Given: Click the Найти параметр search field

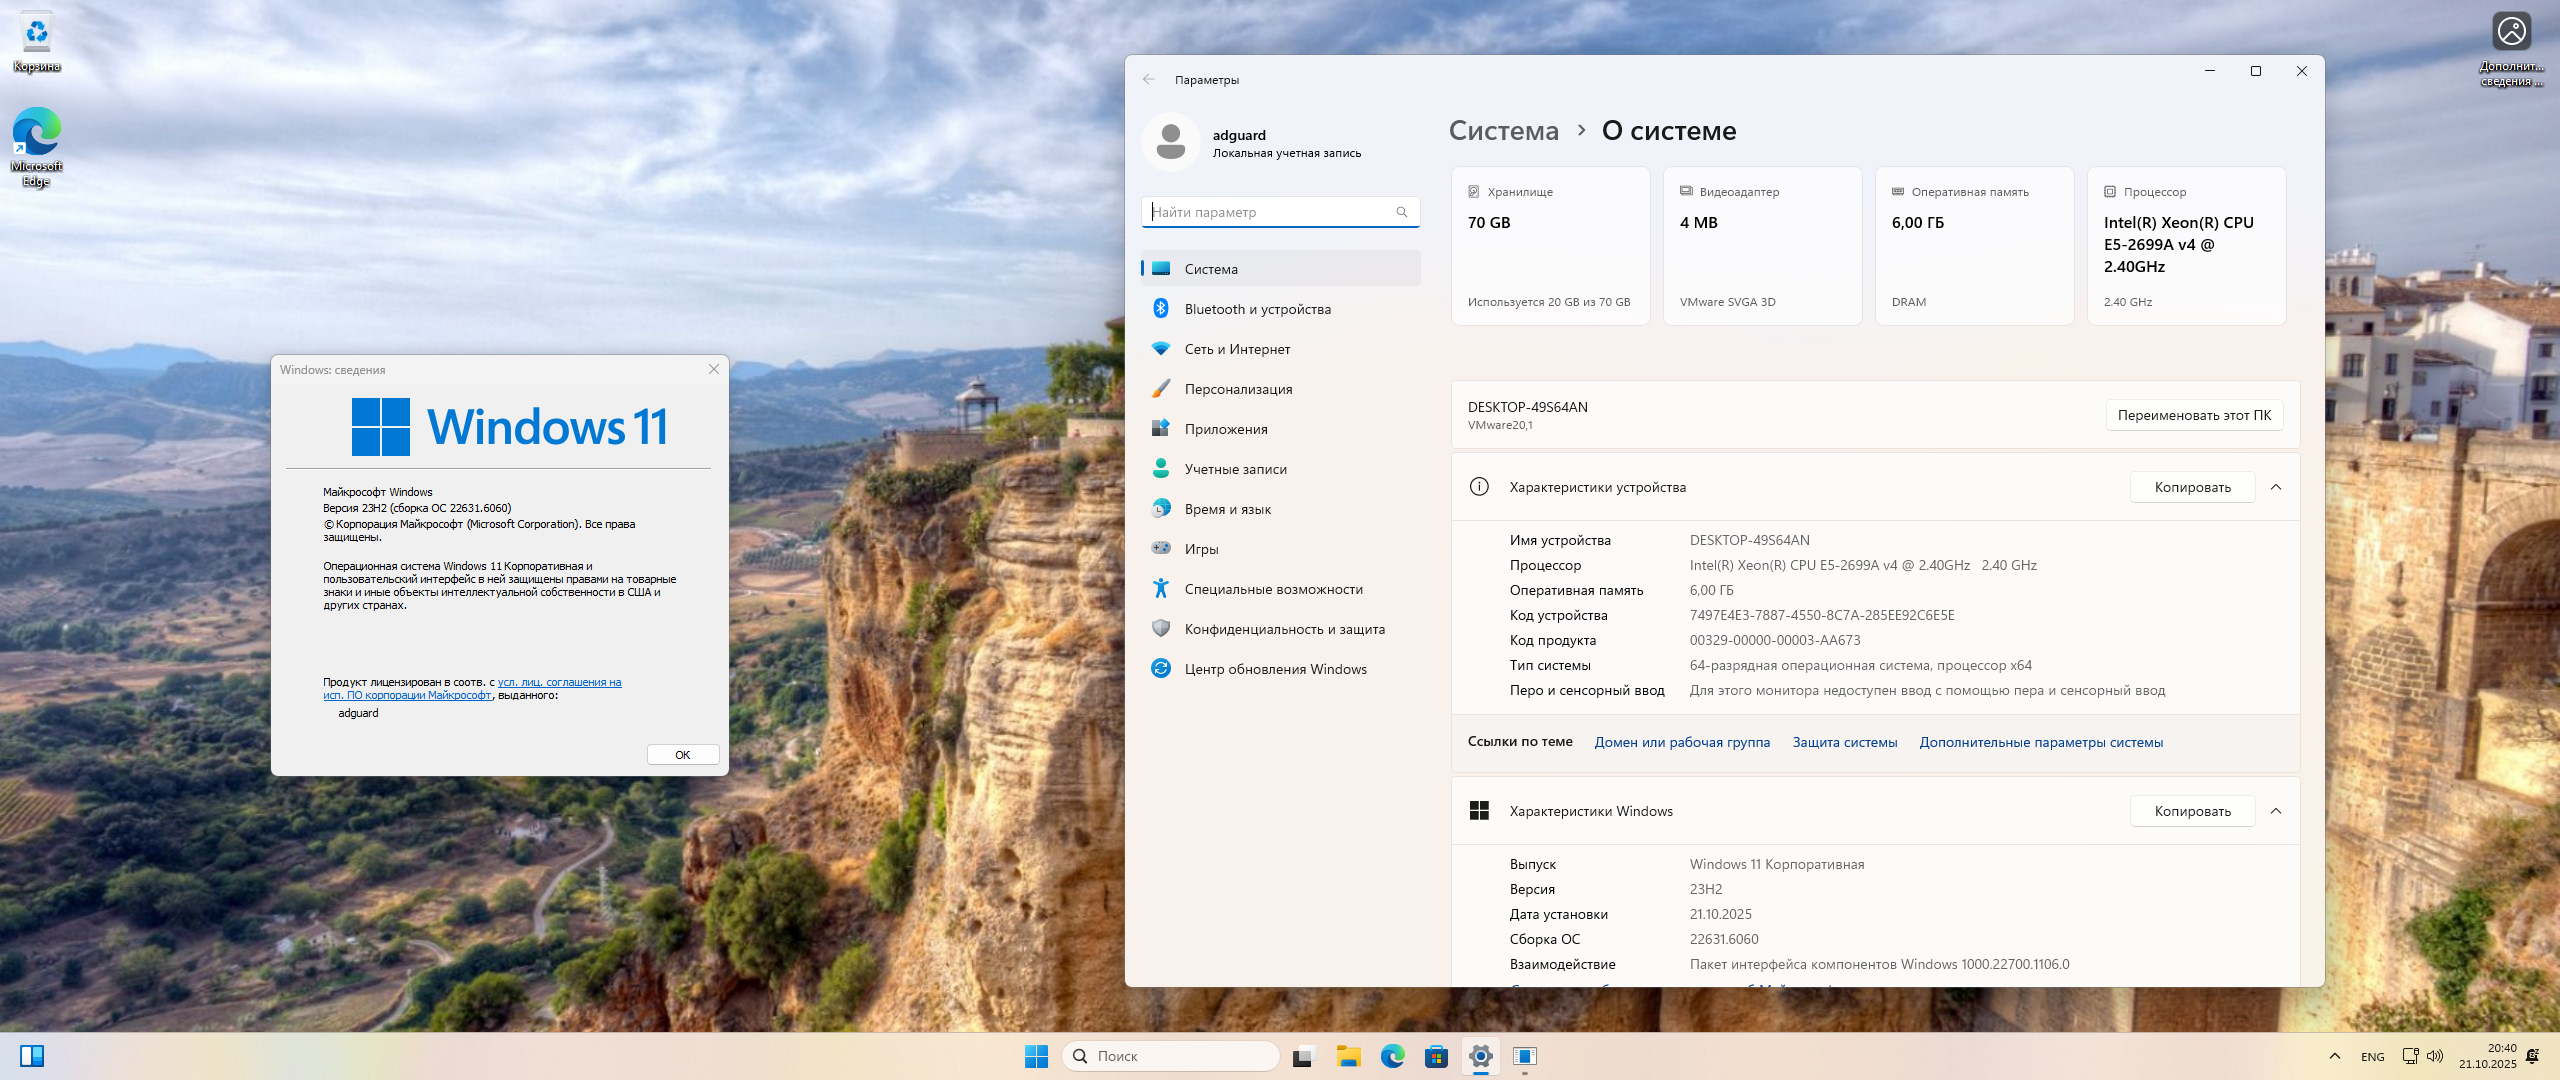Looking at the screenshot, I should pyautogui.click(x=1270, y=212).
